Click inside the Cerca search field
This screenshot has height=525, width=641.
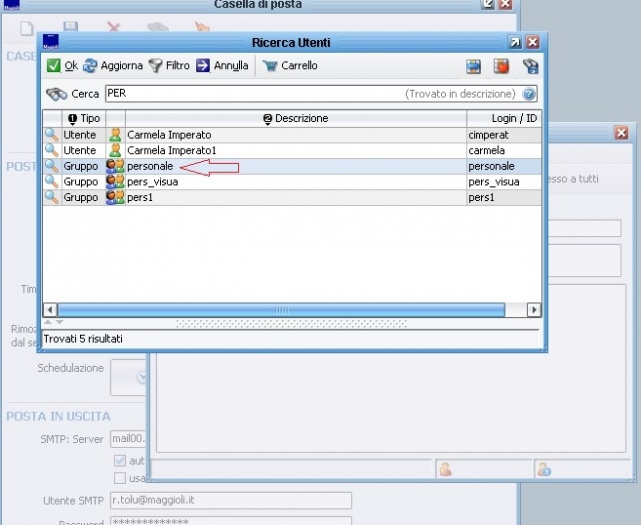(321, 94)
